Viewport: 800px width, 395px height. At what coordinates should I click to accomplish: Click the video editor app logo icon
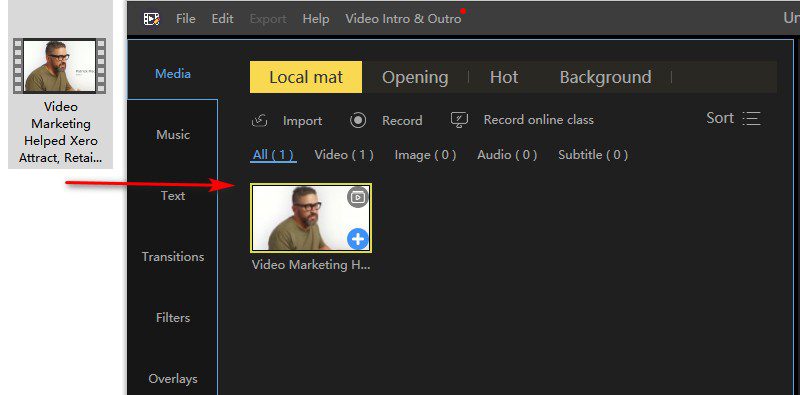pos(152,19)
